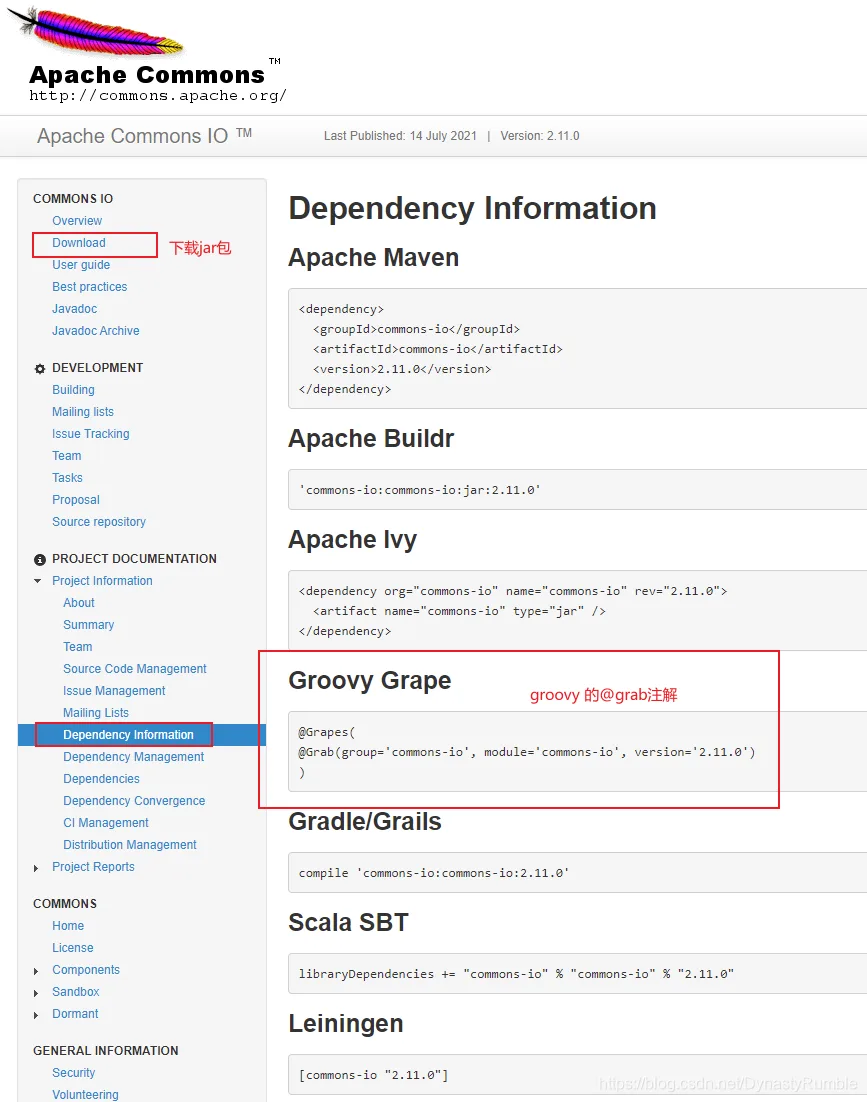The width and height of the screenshot is (867, 1102).
Task: Click the Apache Buildr code block
Action: pyautogui.click(x=578, y=490)
